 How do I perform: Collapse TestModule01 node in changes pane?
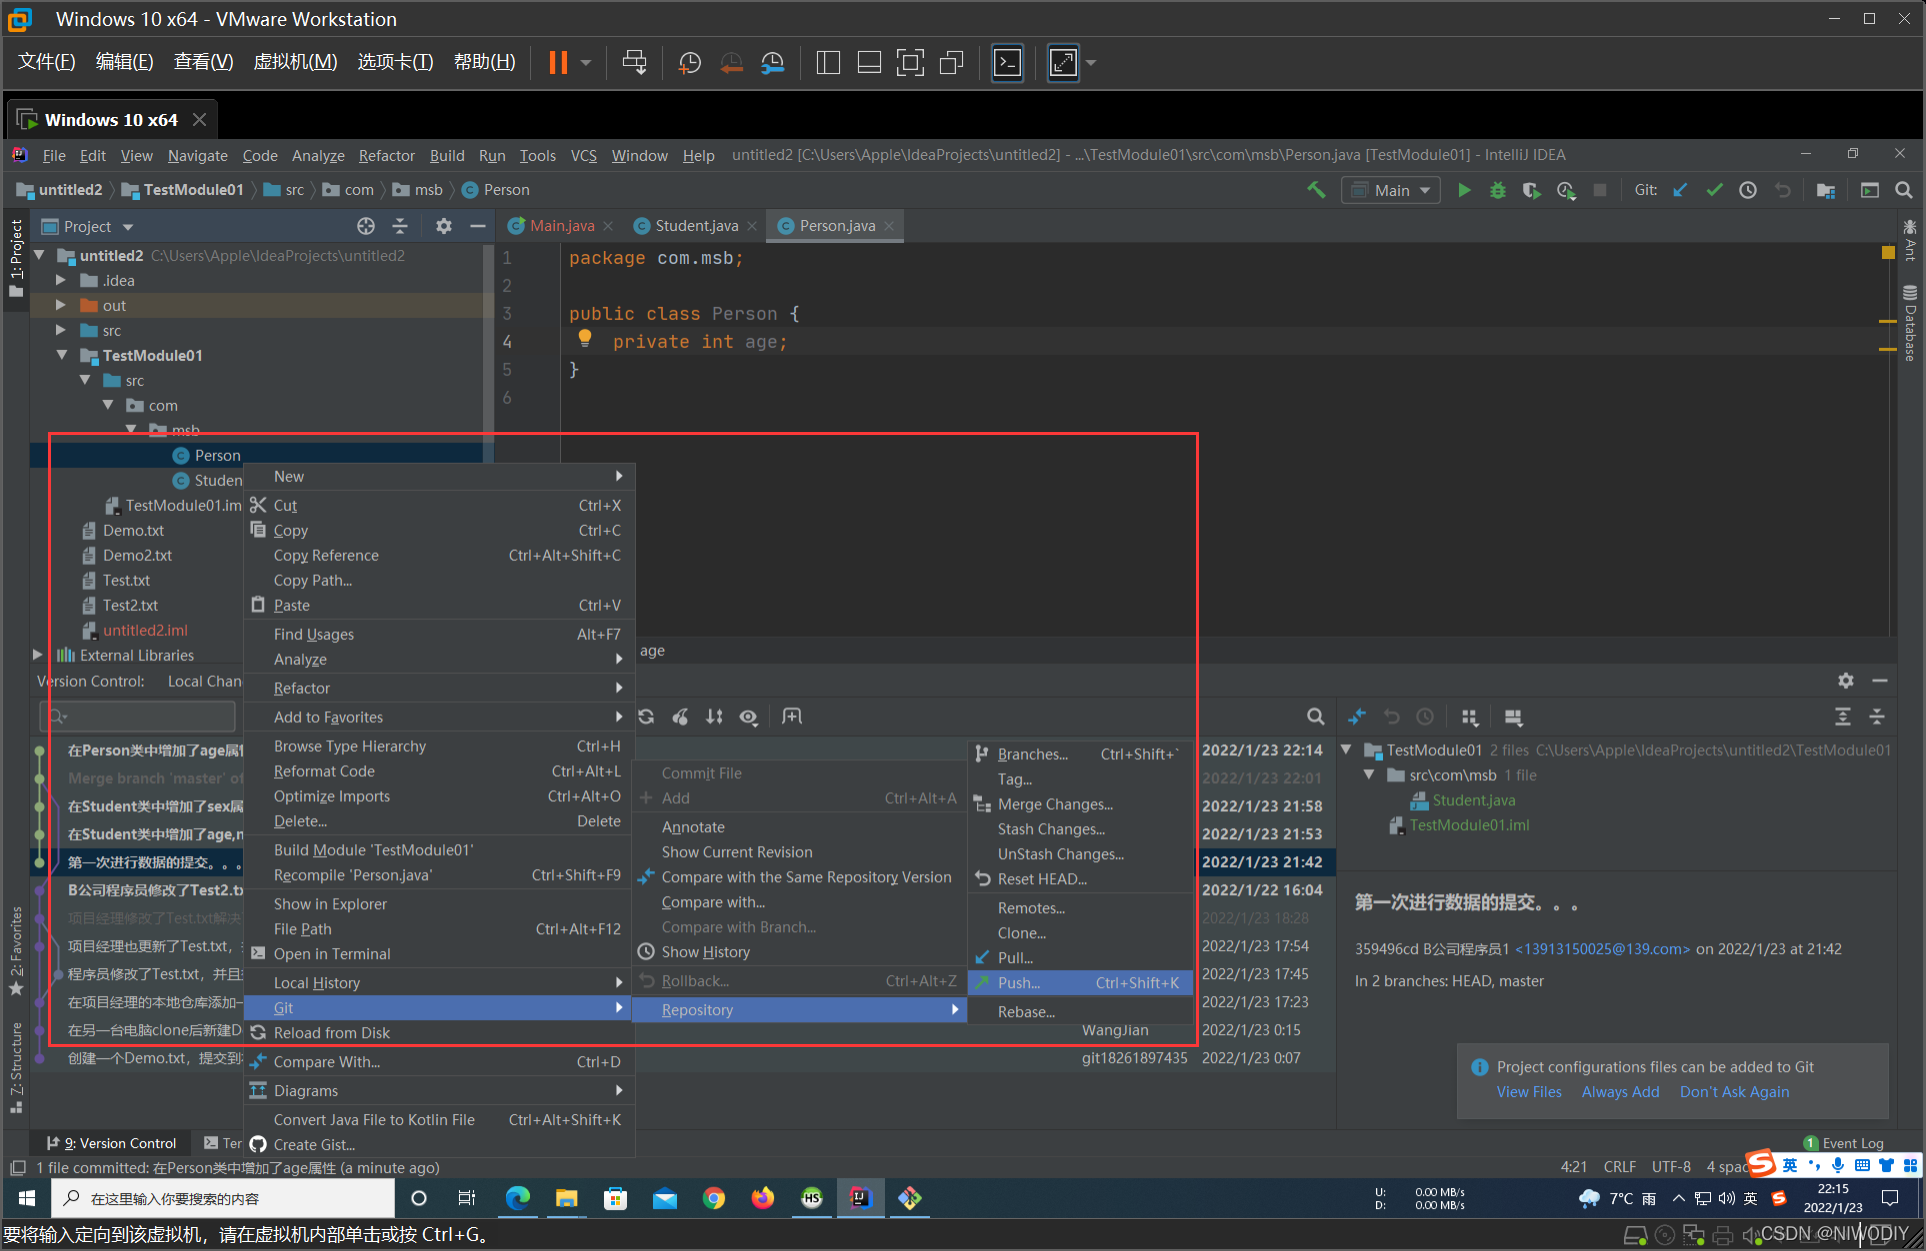(1346, 750)
